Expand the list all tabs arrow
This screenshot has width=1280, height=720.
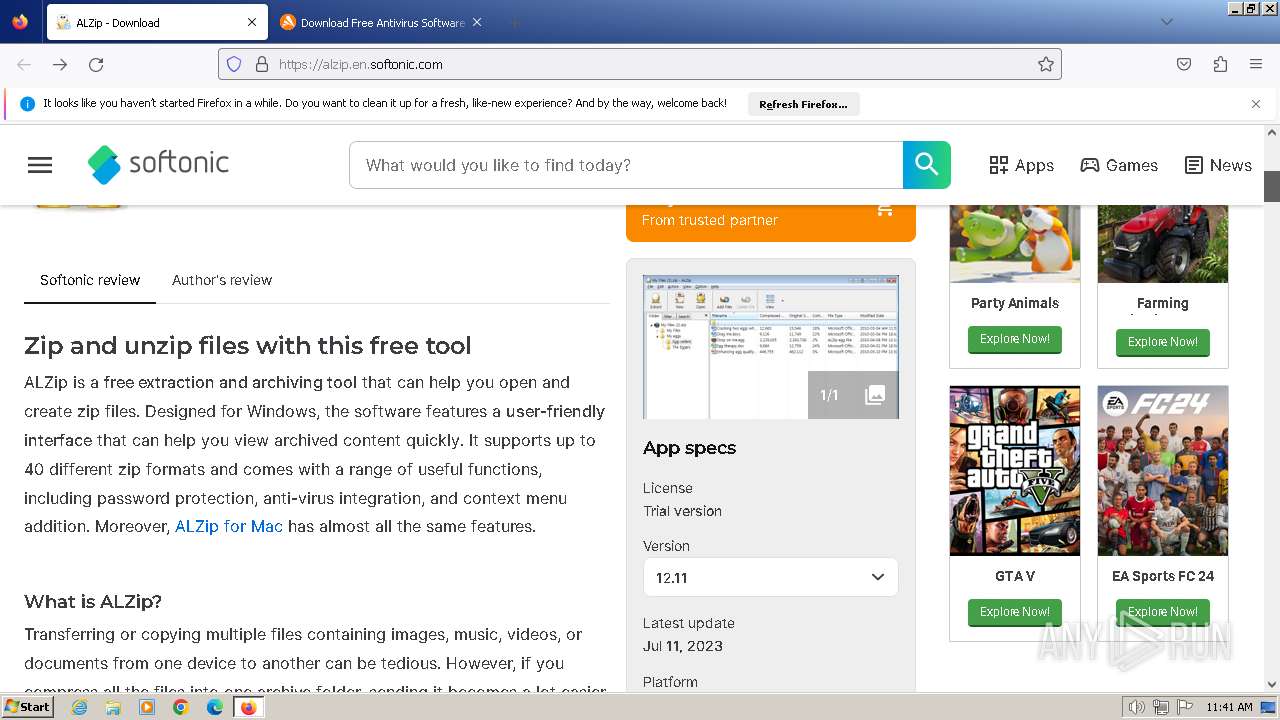[x=1166, y=22]
